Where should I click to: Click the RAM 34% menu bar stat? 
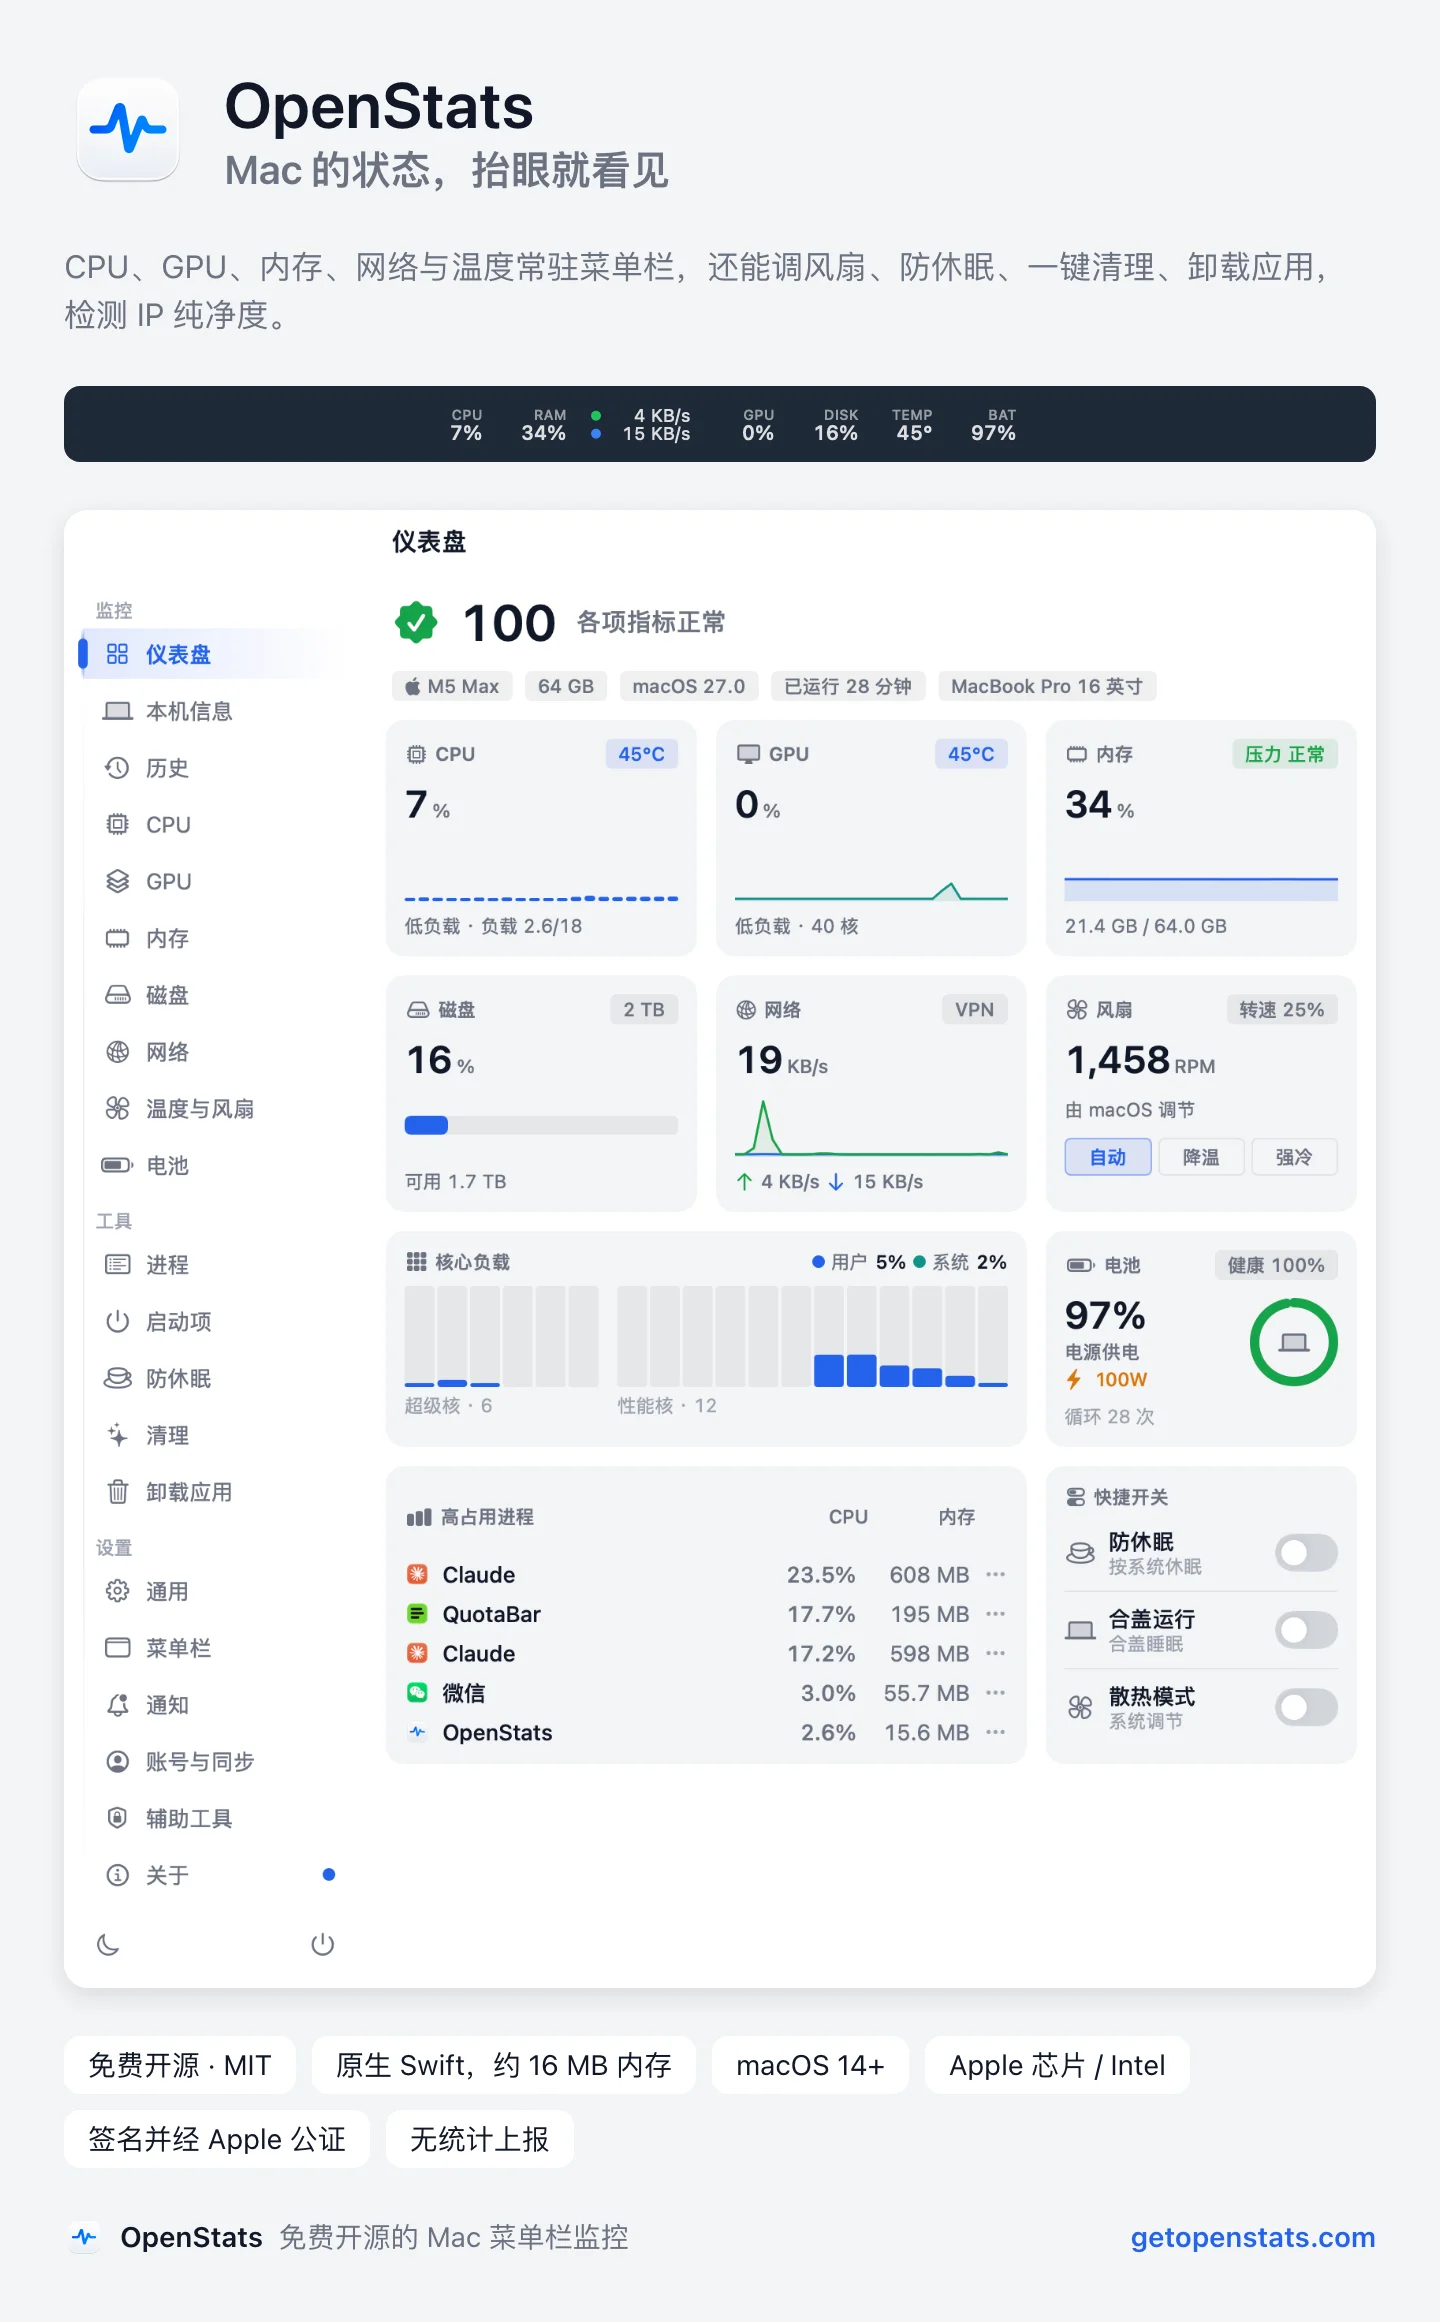[x=544, y=425]
